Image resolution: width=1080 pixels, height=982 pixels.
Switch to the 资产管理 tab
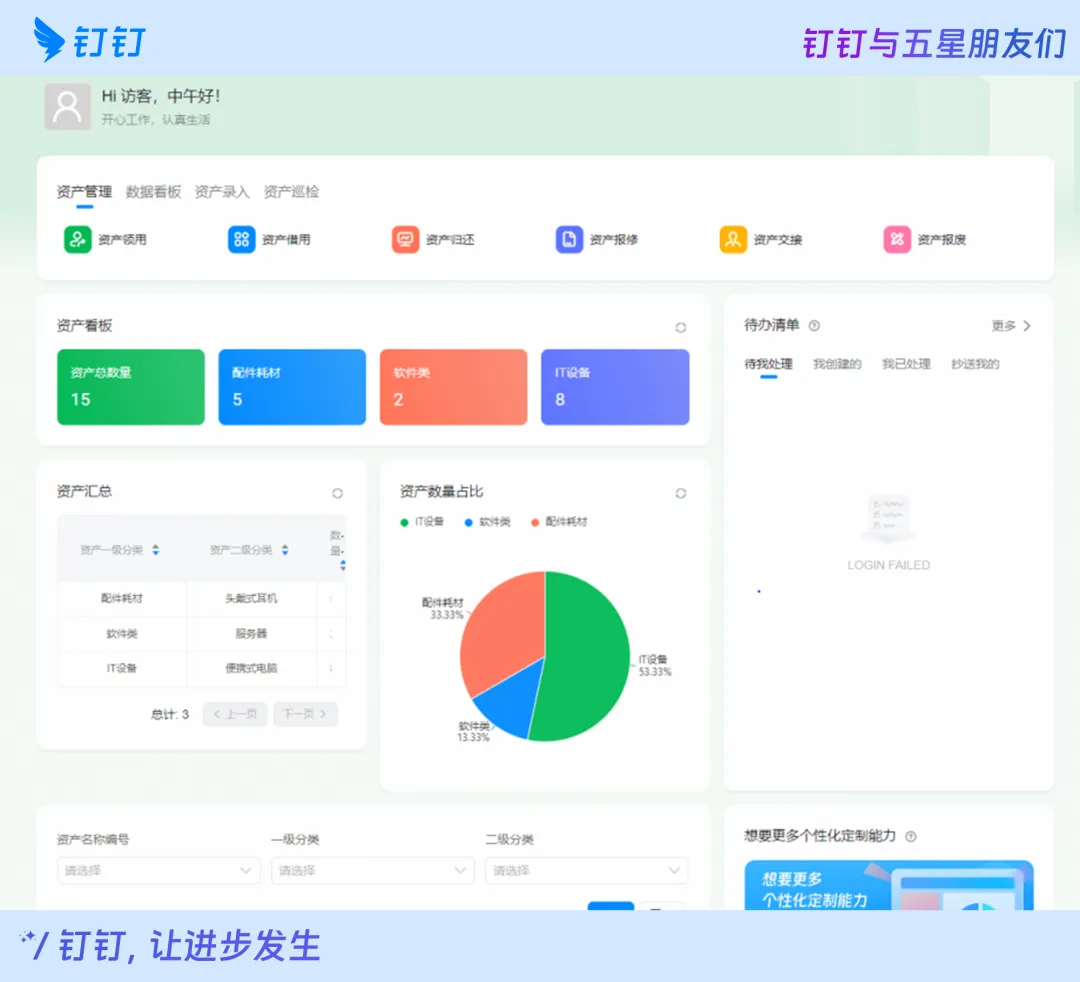(x=84, y=191)
